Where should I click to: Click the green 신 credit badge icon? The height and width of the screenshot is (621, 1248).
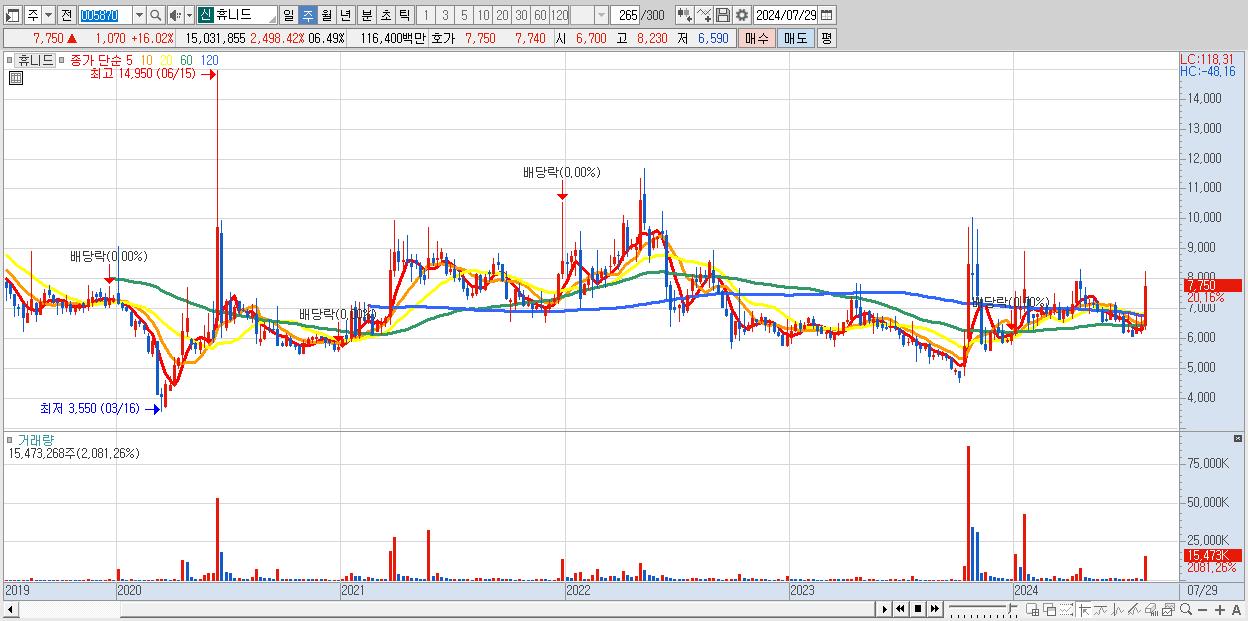205,15
